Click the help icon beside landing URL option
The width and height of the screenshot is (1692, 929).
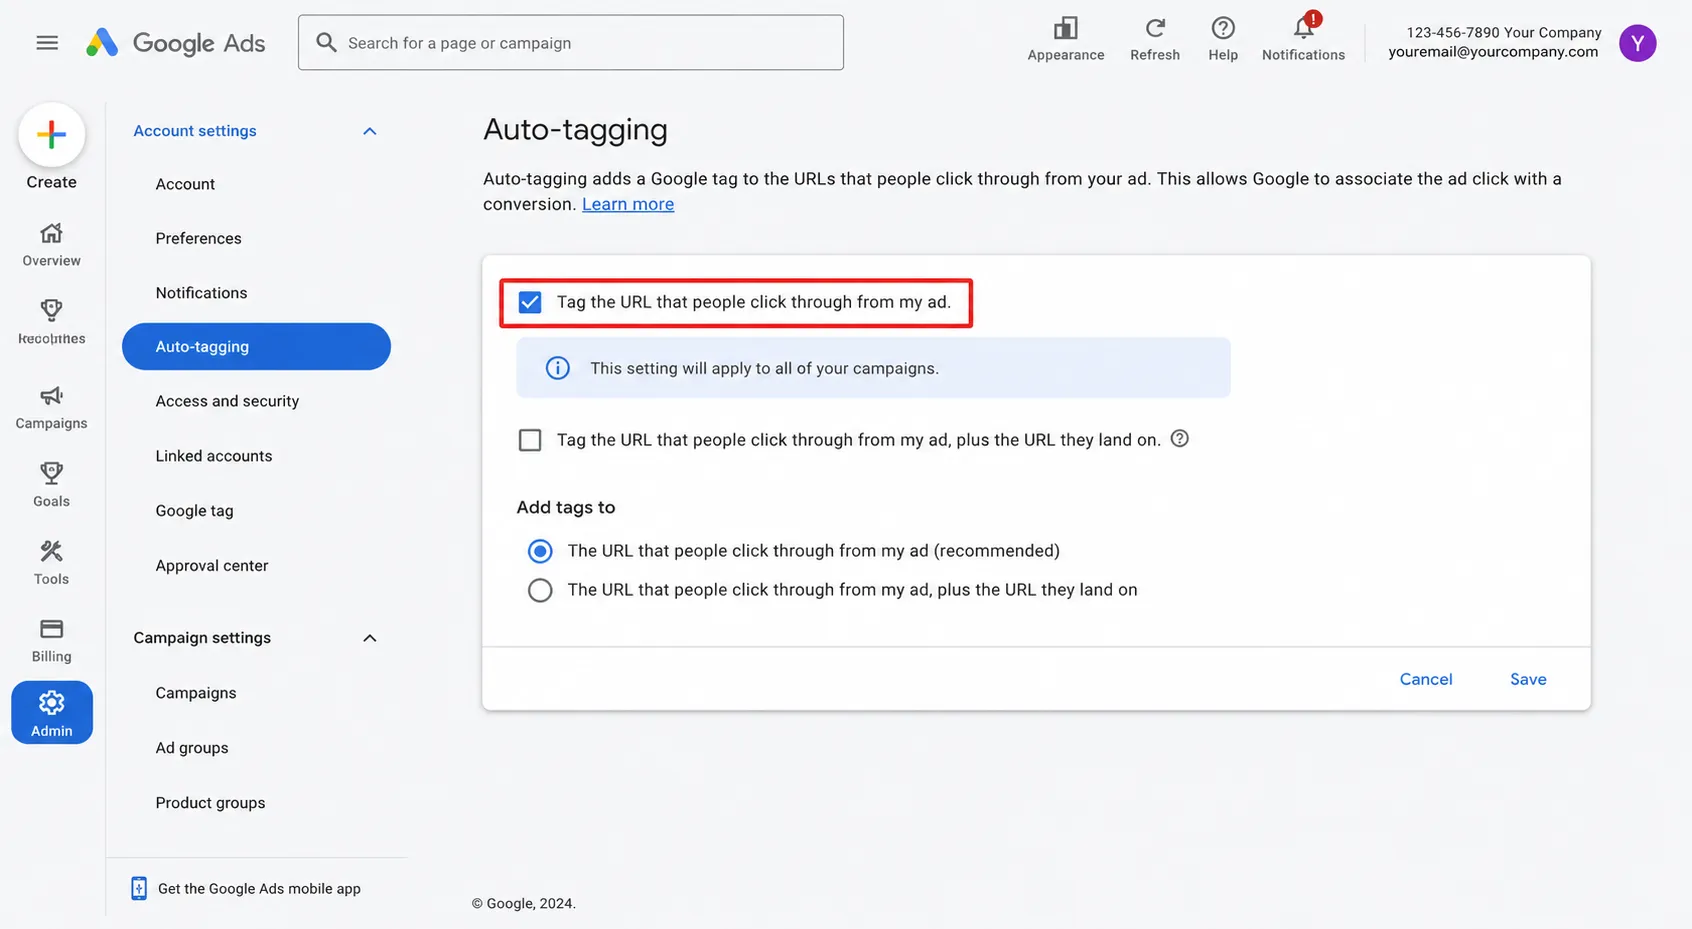click(1180, 439)
